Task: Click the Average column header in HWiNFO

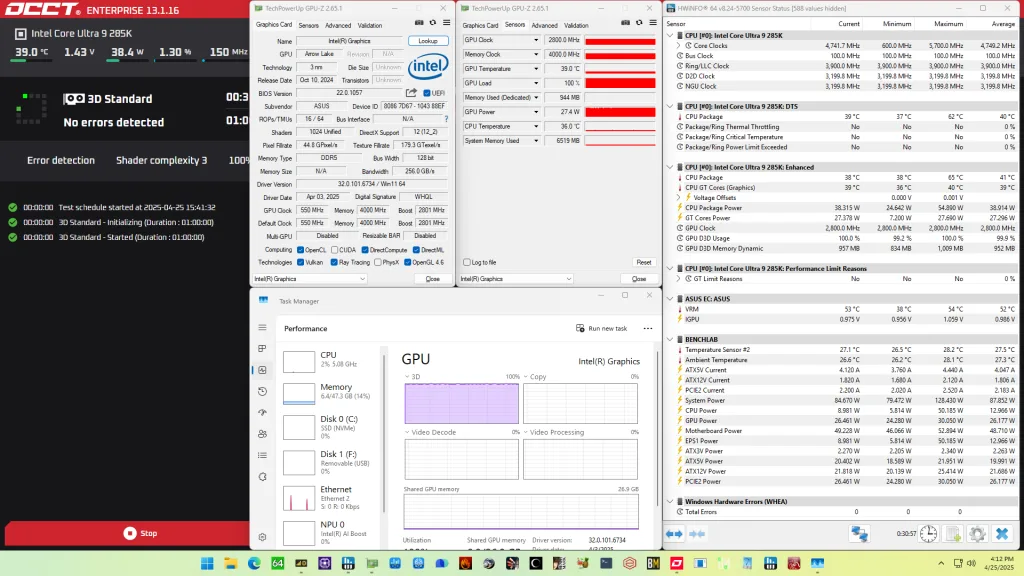Action: point(1002,24)
